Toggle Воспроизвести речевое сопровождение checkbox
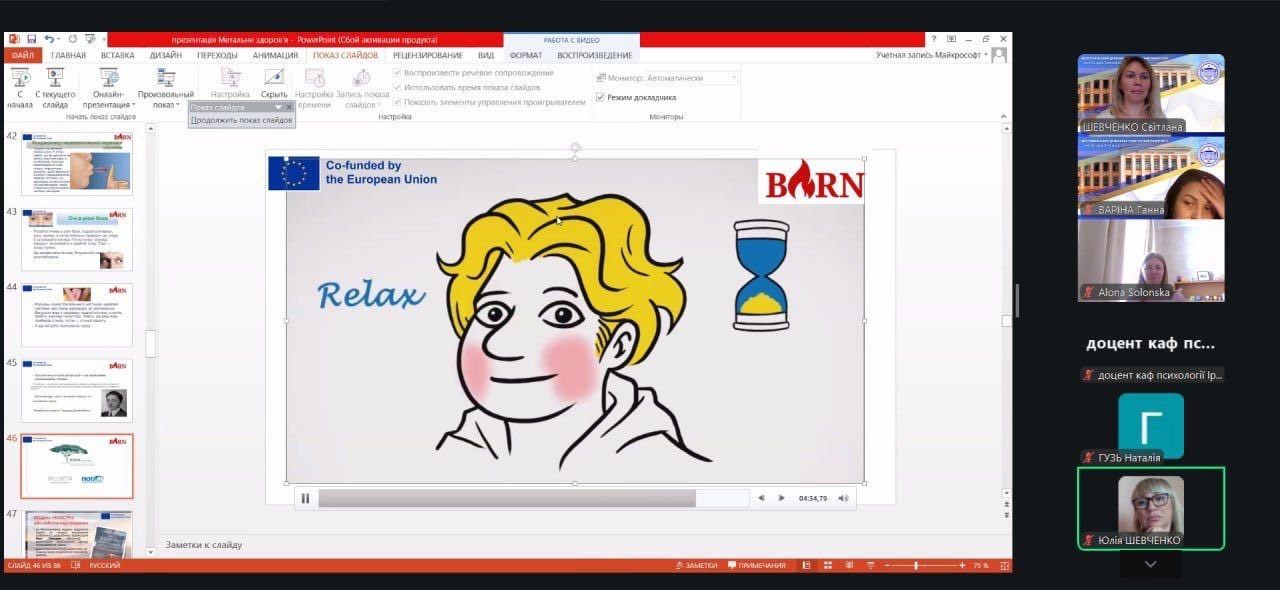 [x=398, y=73]
